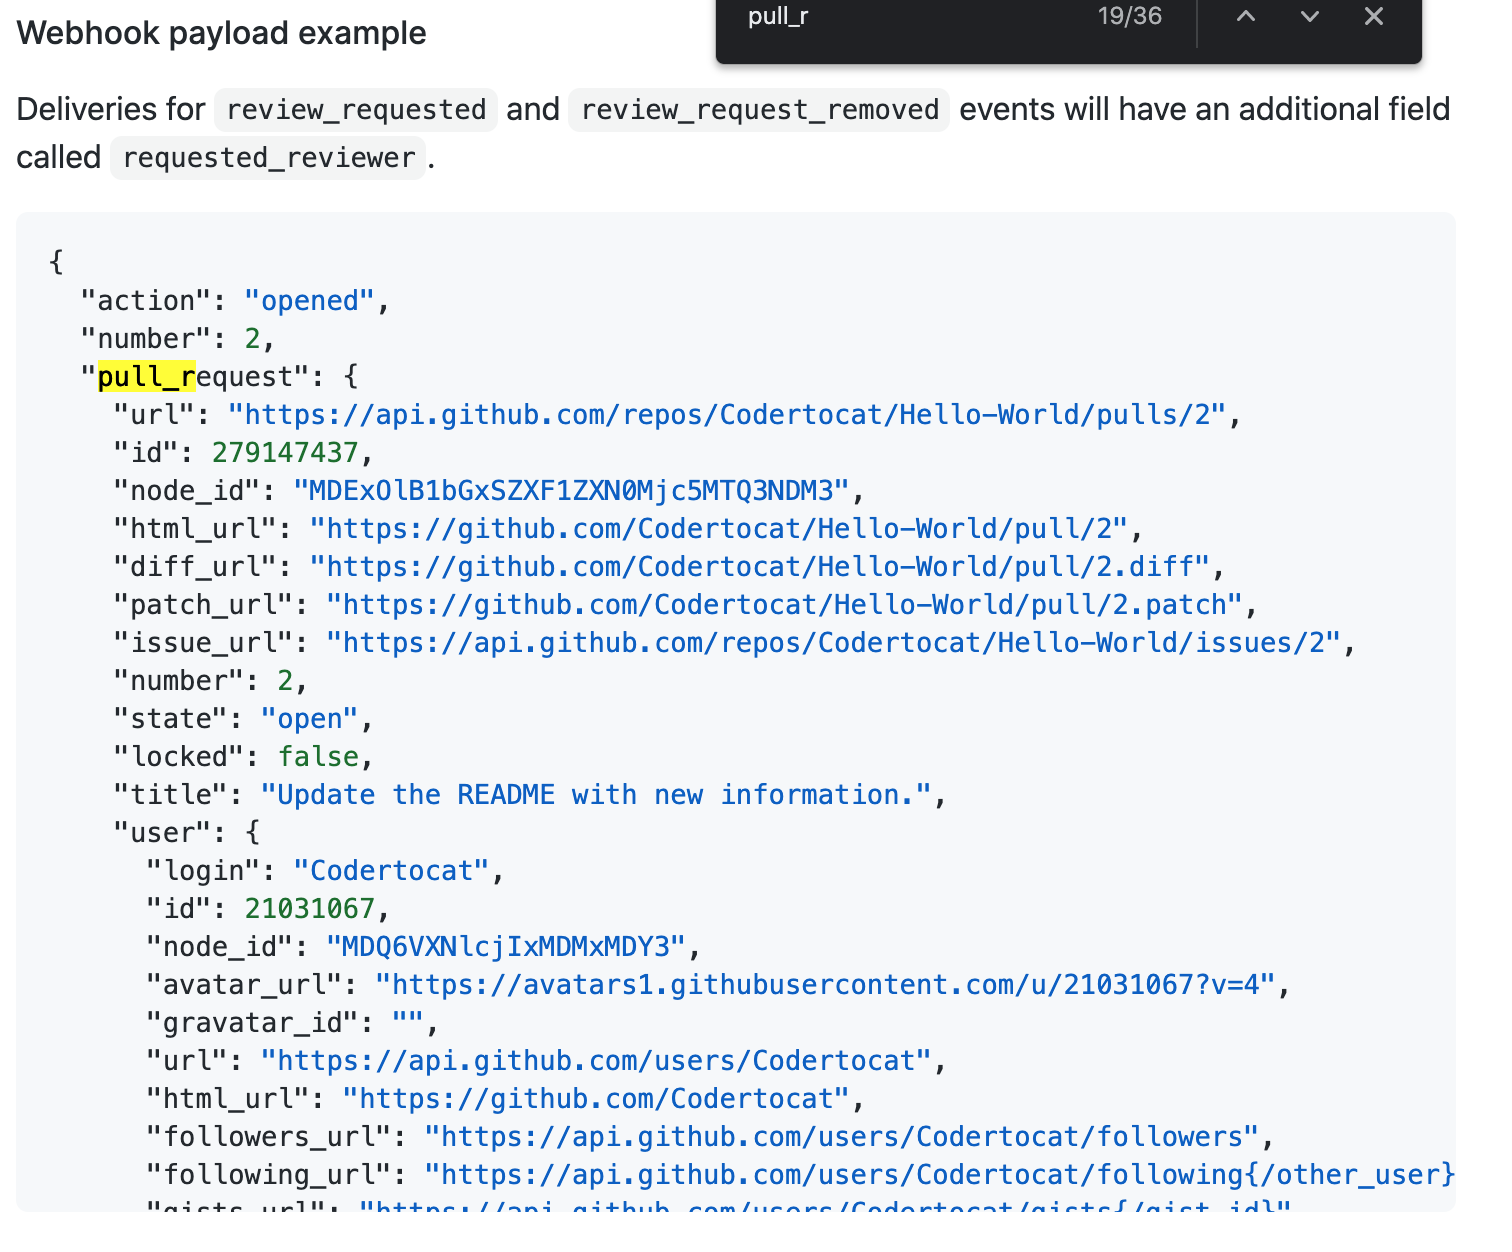Go to next find match arrow
The image size is (1512, 1252).
click(x=1309, y=16)
